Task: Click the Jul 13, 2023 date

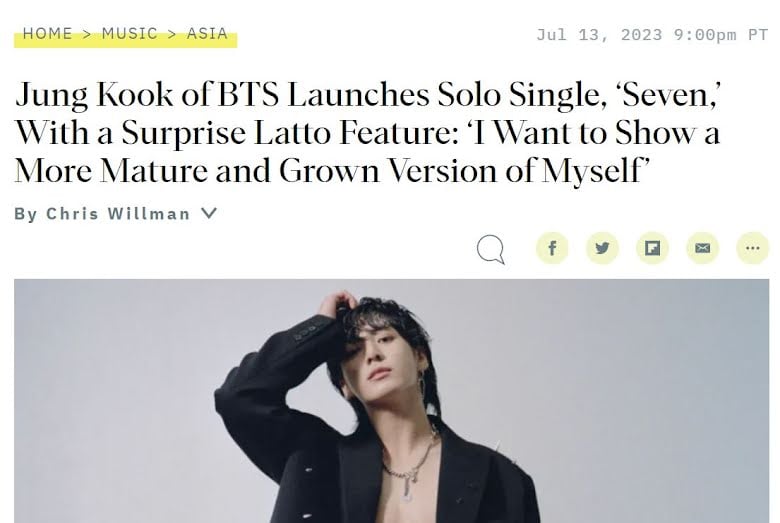Action: (600, 34)
